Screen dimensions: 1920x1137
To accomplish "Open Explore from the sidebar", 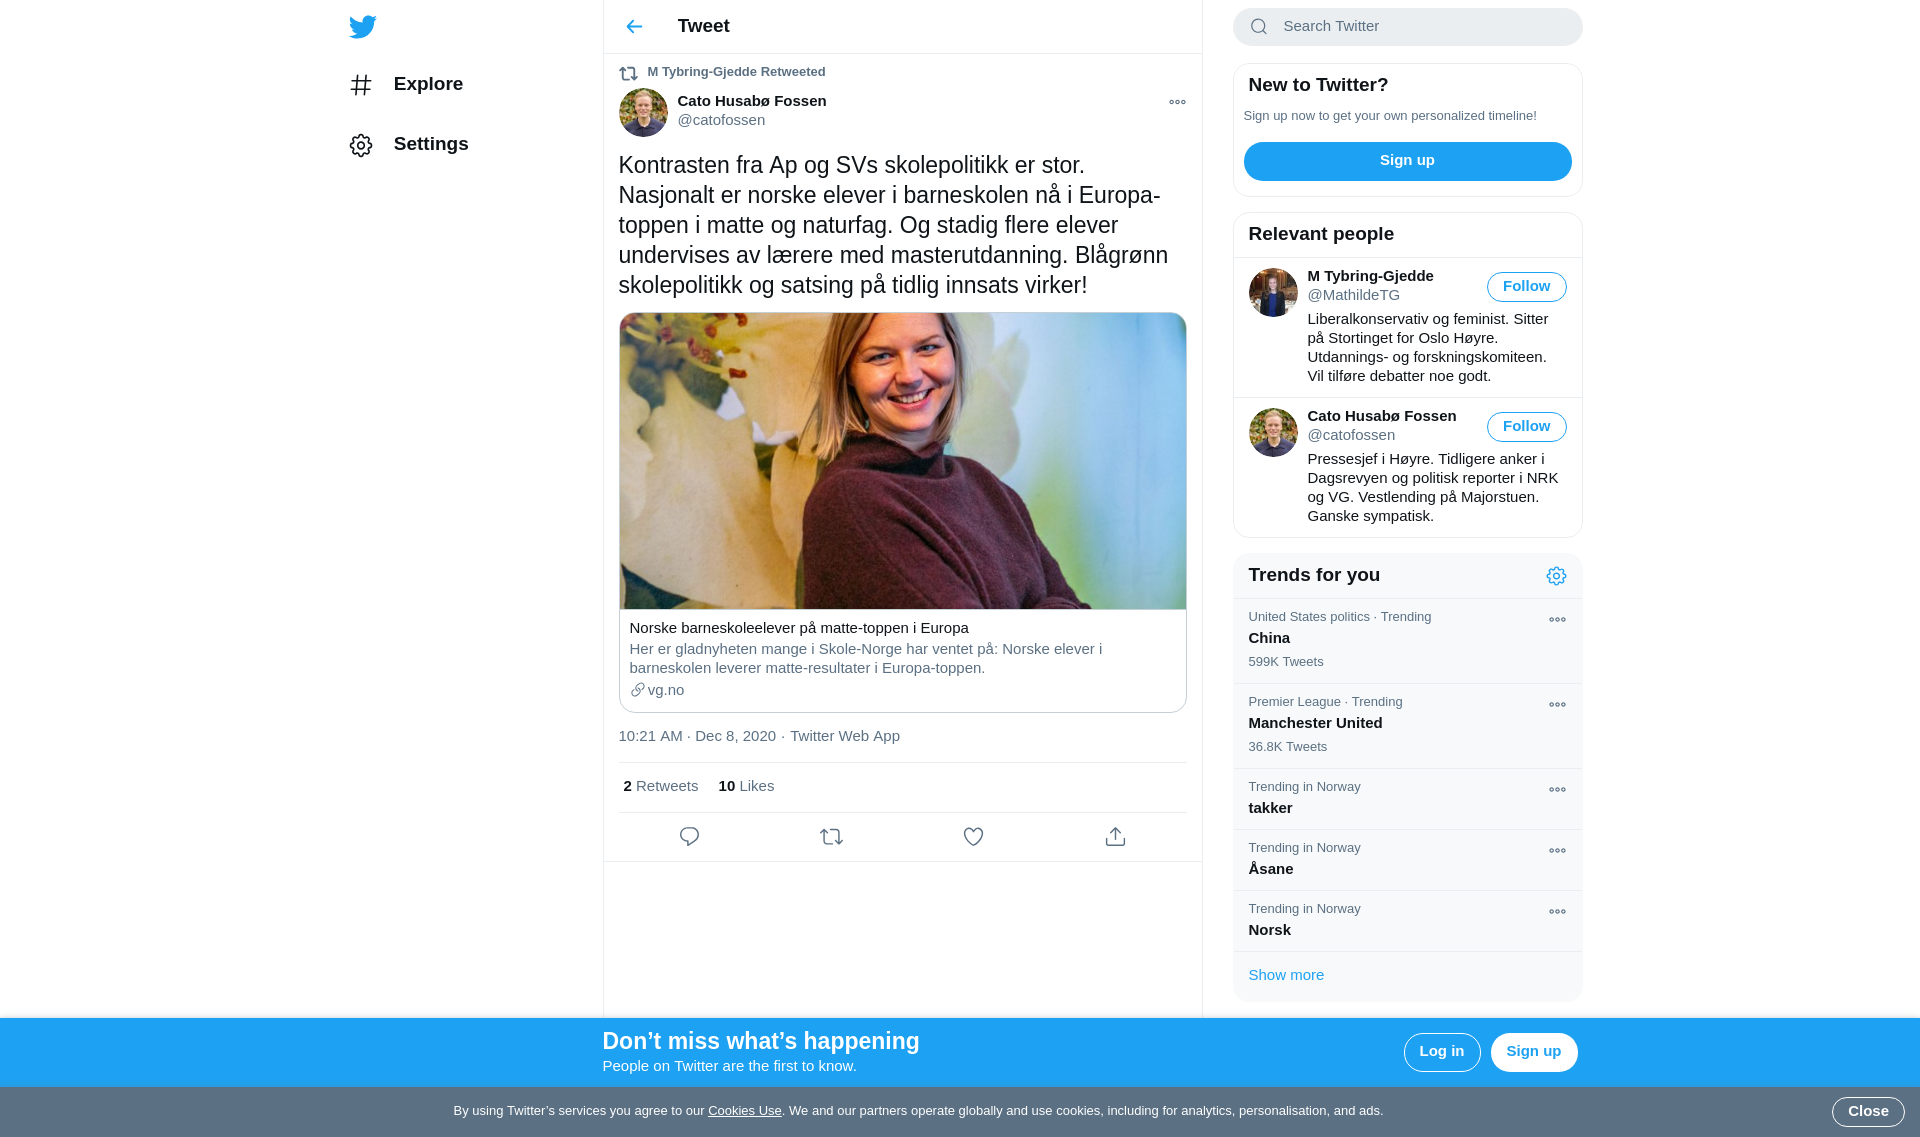I will tap(406, 85).
